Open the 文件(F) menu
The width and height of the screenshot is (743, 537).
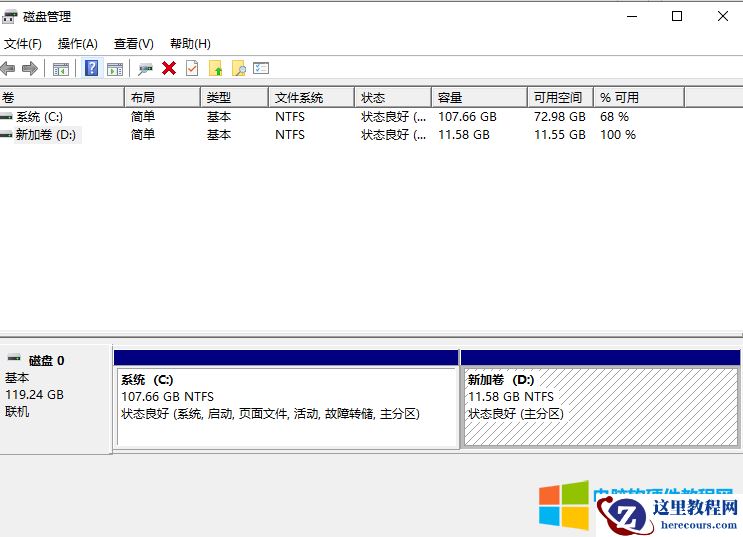pyautogui.click(x=23, y=44)
